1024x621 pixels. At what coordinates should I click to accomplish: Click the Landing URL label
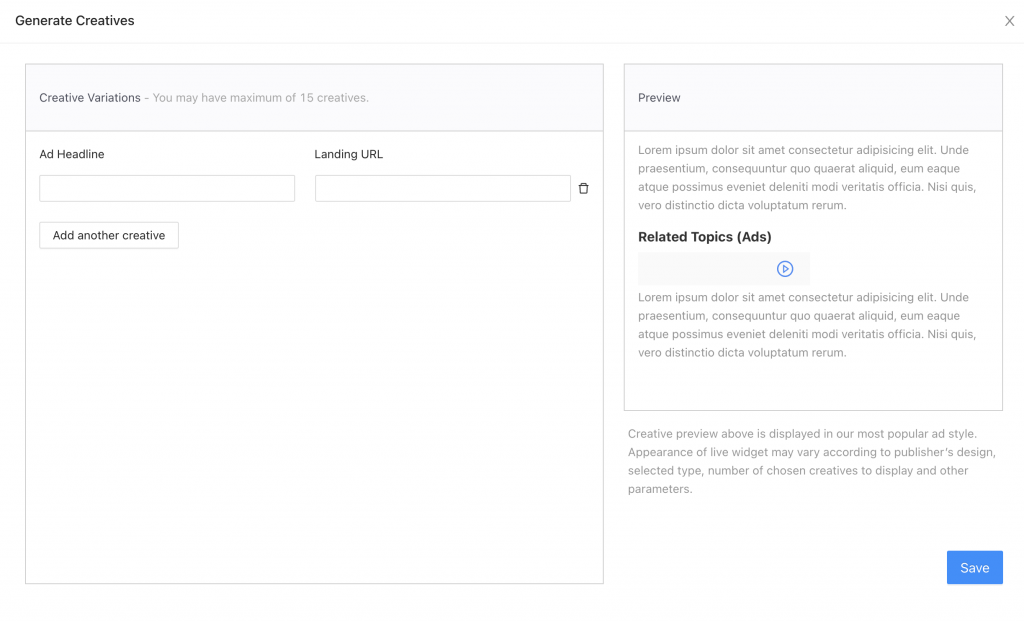[x=348, y=154]
